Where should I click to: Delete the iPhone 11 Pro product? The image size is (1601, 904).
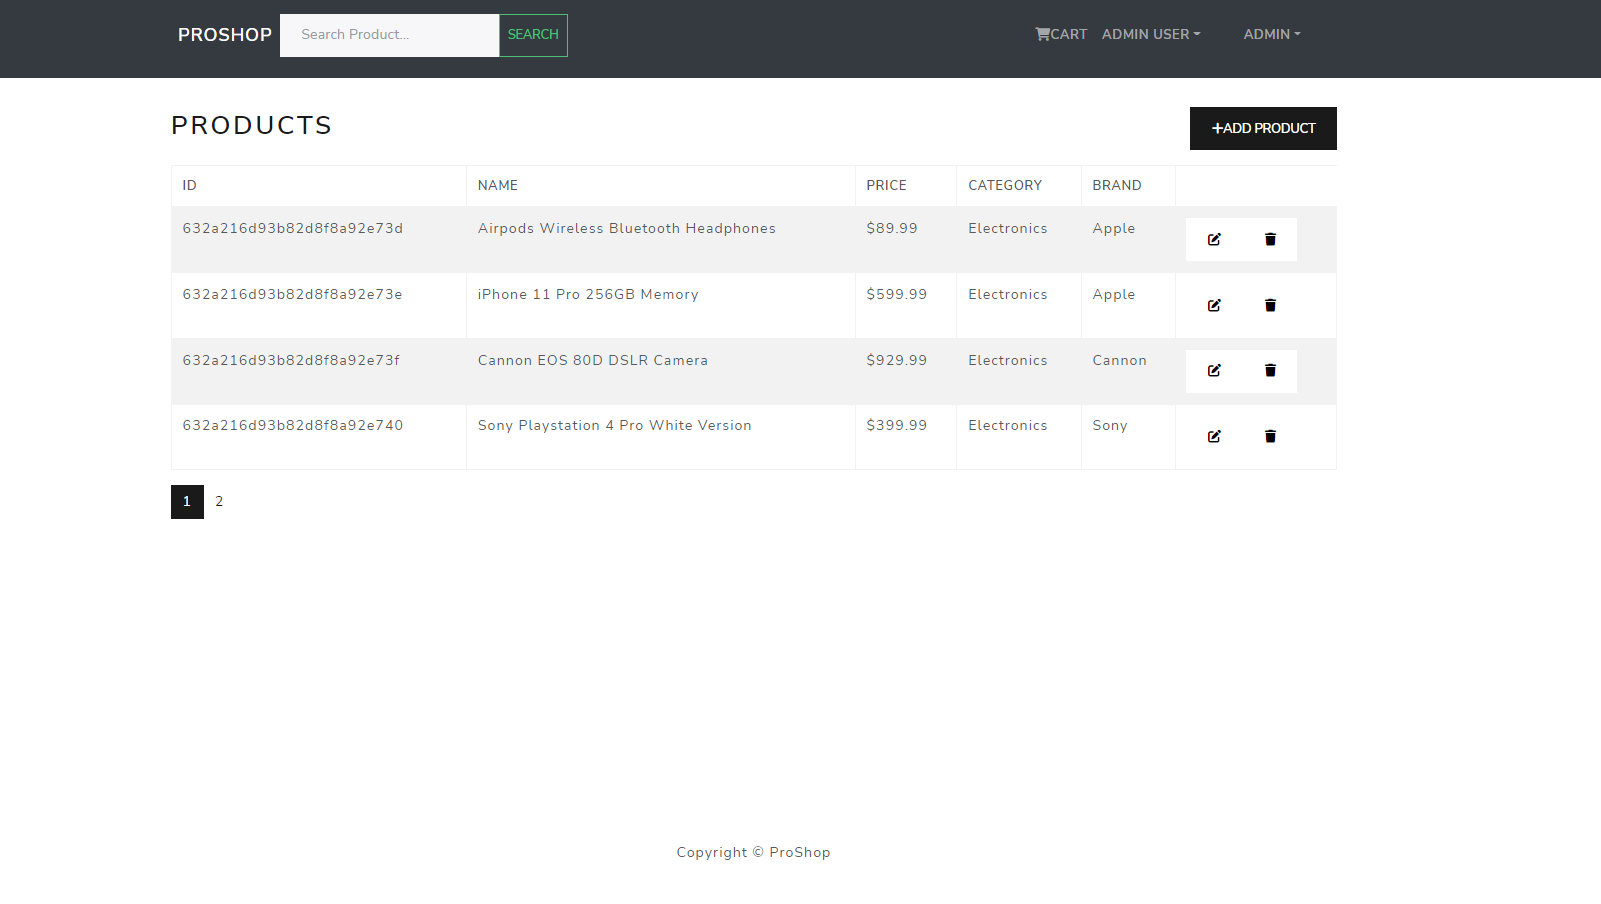point(1270,305)
